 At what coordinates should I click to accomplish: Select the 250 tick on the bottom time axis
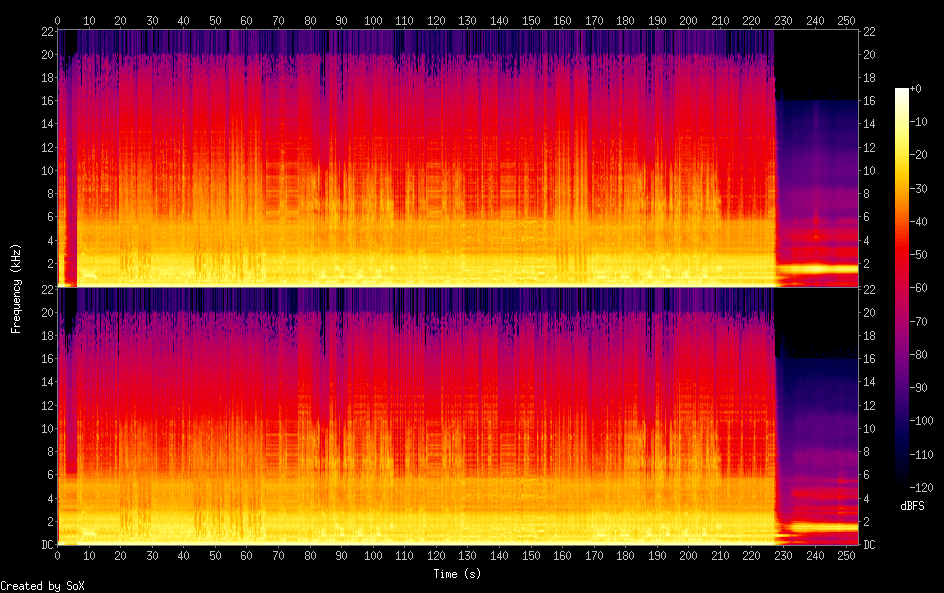846,555
